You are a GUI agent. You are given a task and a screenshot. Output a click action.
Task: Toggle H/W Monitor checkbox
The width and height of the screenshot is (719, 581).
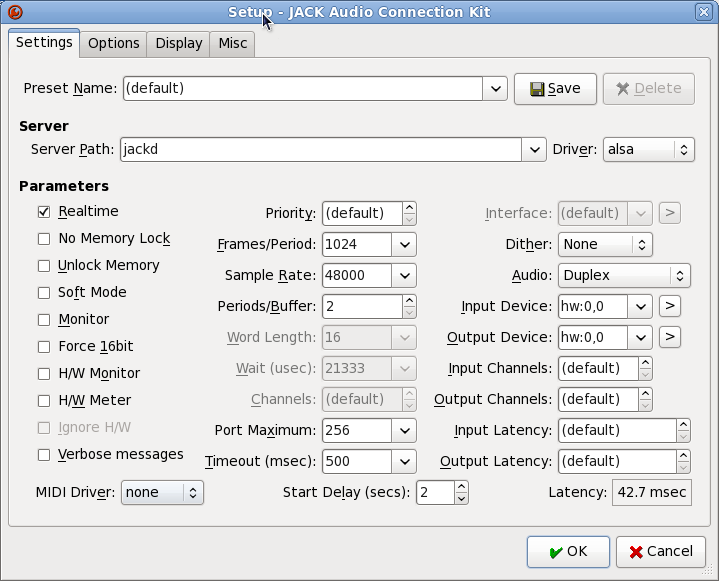pos(44,374)
